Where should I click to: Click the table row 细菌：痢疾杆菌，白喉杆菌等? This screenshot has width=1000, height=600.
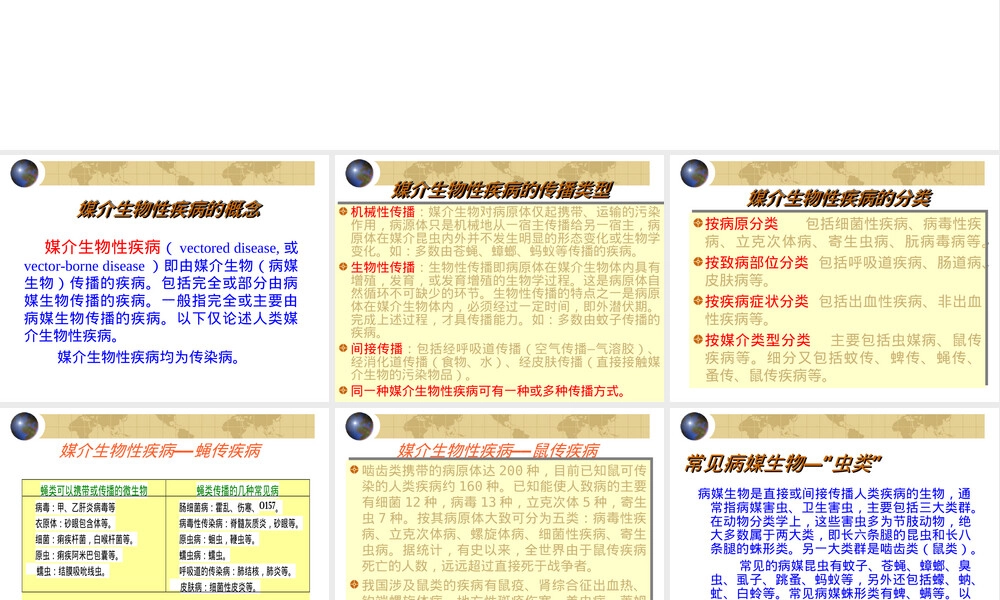coord(85,539)
